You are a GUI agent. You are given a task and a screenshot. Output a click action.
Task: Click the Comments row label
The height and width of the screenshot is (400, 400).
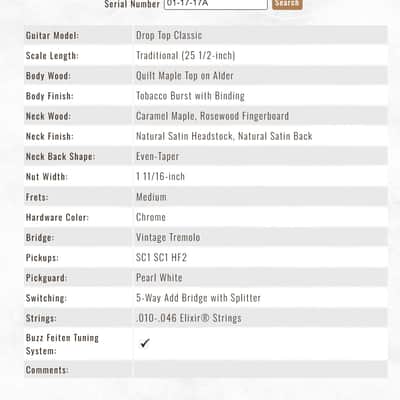47,370
